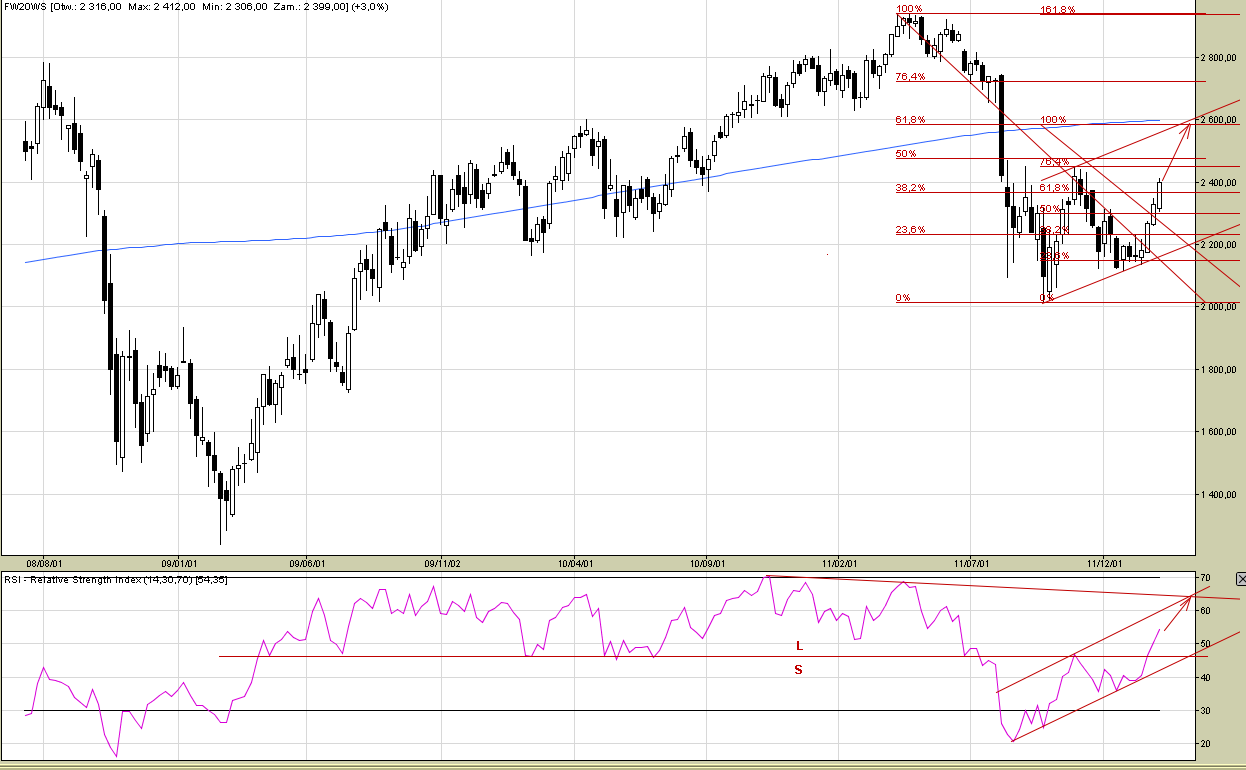Select the 10/04/01 date label
Screen dimensions: 1246x770
point(575,562)
